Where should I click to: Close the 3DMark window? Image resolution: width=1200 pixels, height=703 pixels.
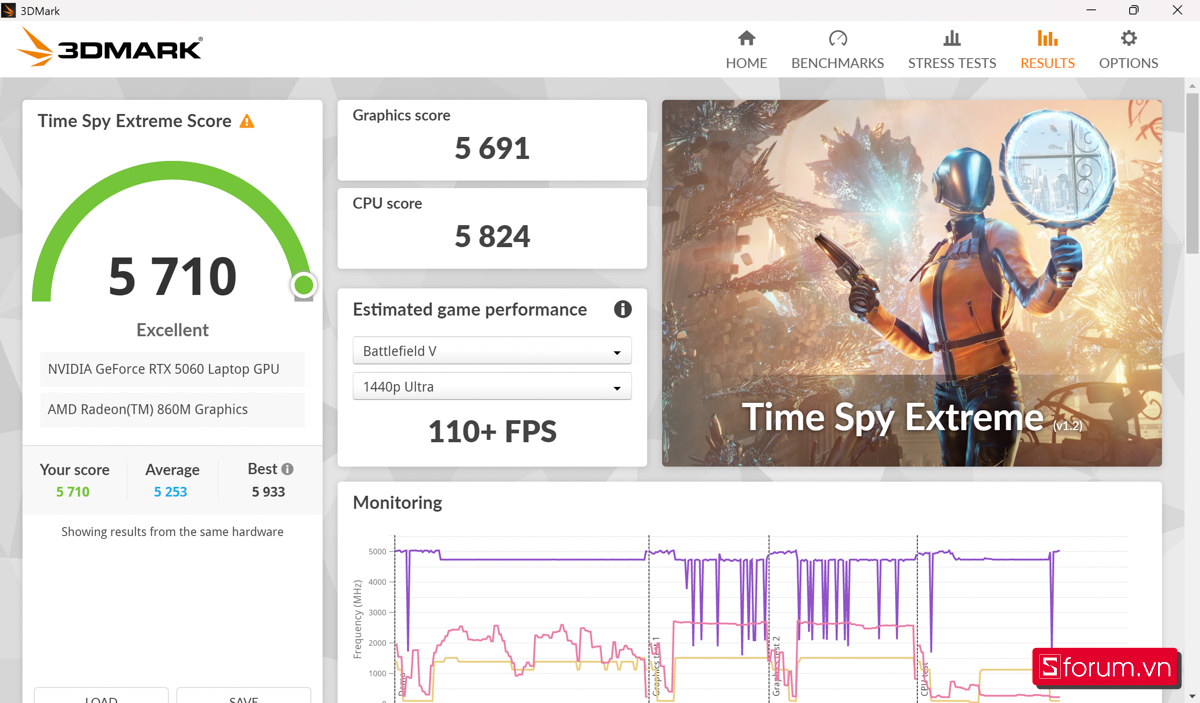1177,10
